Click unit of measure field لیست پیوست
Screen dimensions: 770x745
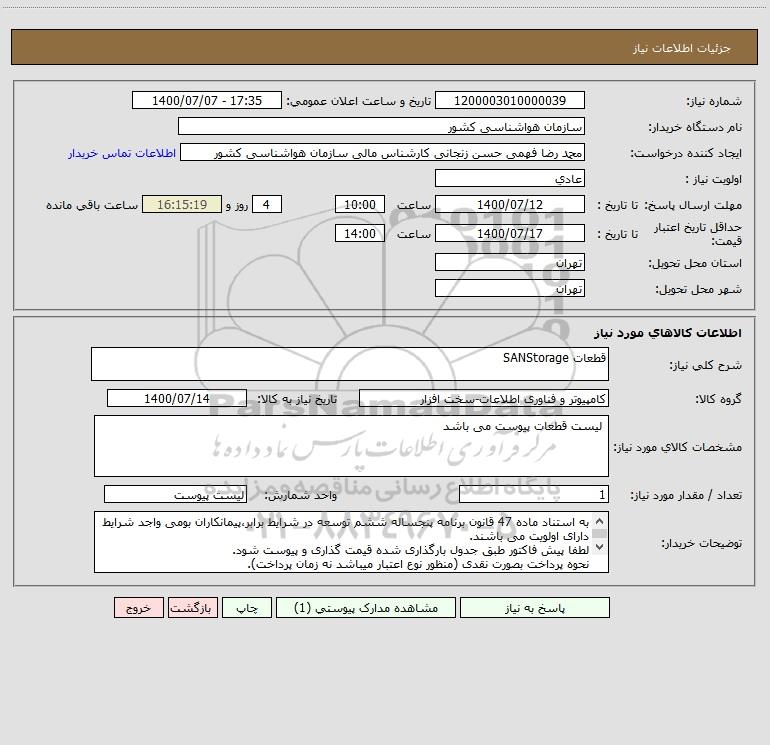pyautogui.click(x=175, y=495)
